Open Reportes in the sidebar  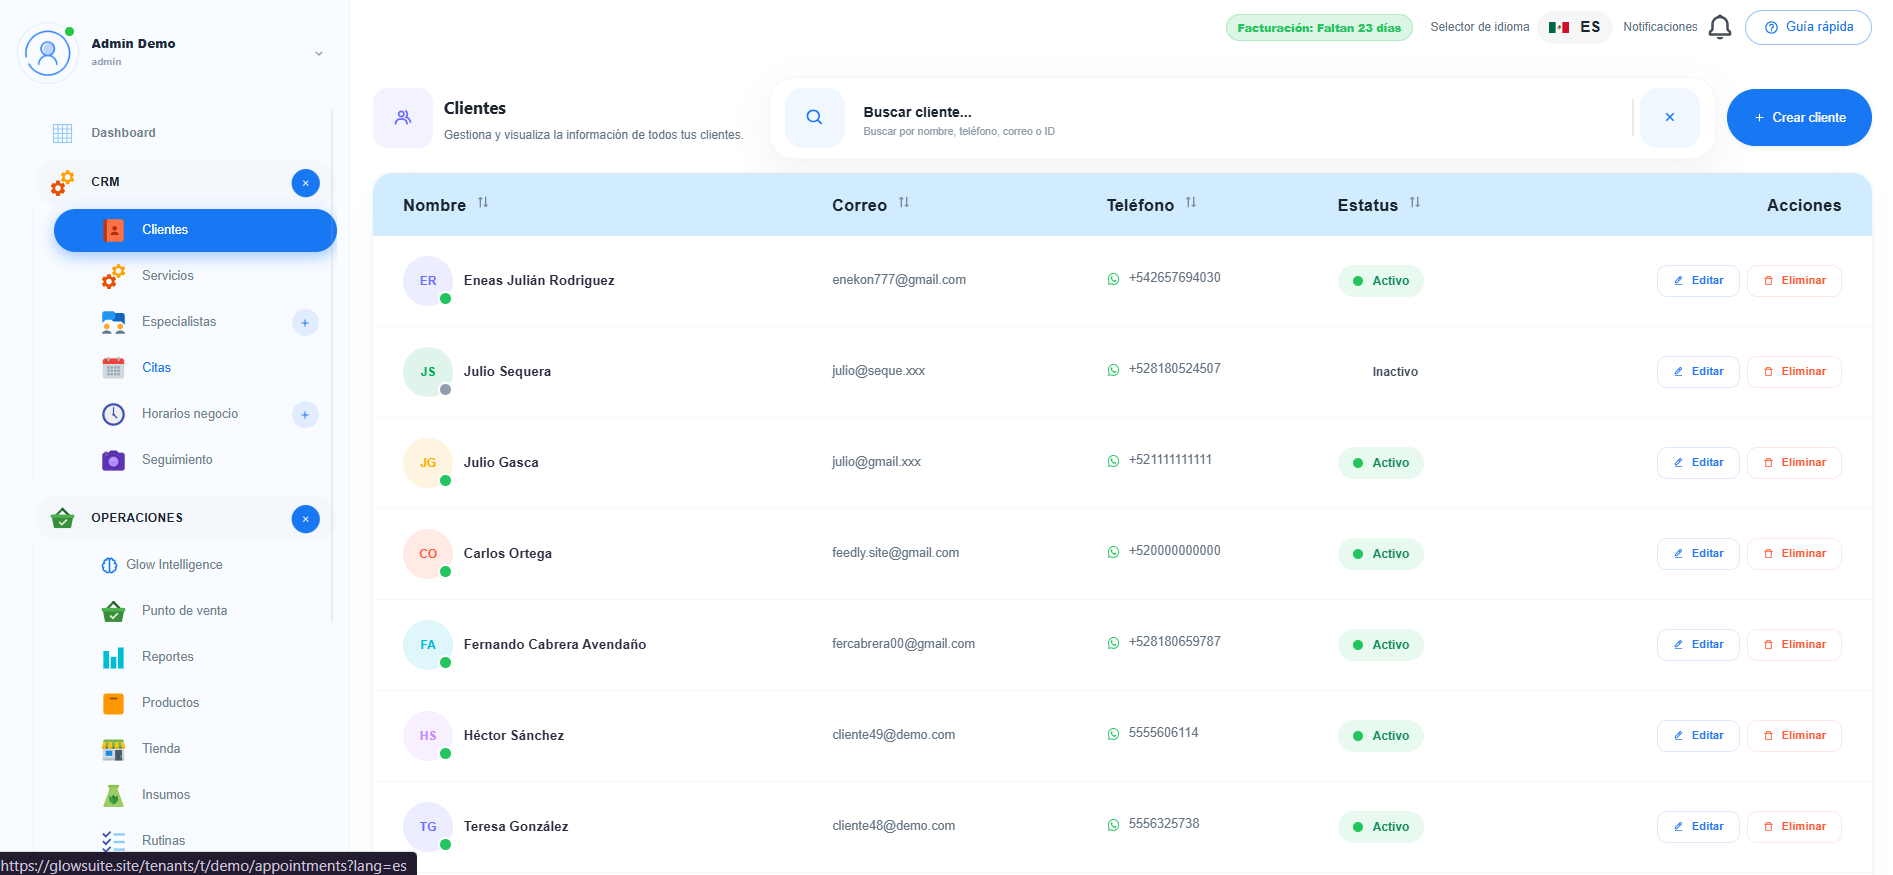(x=167, y=657)
